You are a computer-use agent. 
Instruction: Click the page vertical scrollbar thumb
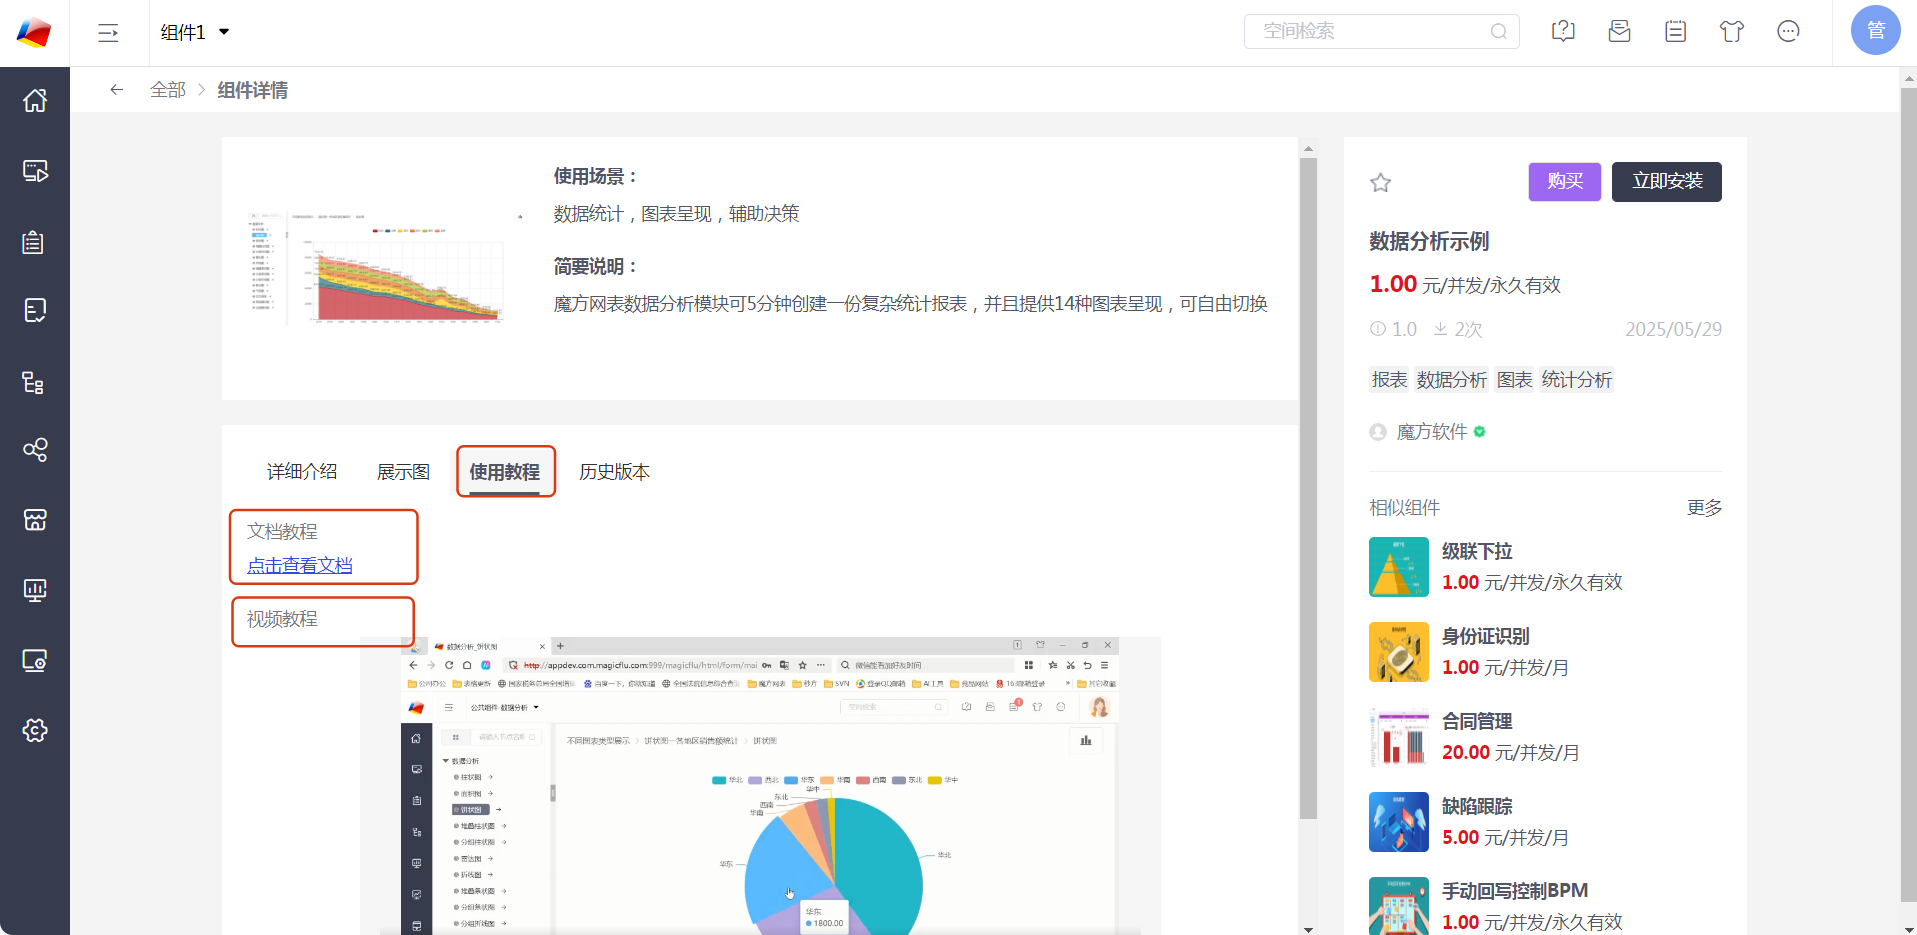click(x=1908, y=495)
